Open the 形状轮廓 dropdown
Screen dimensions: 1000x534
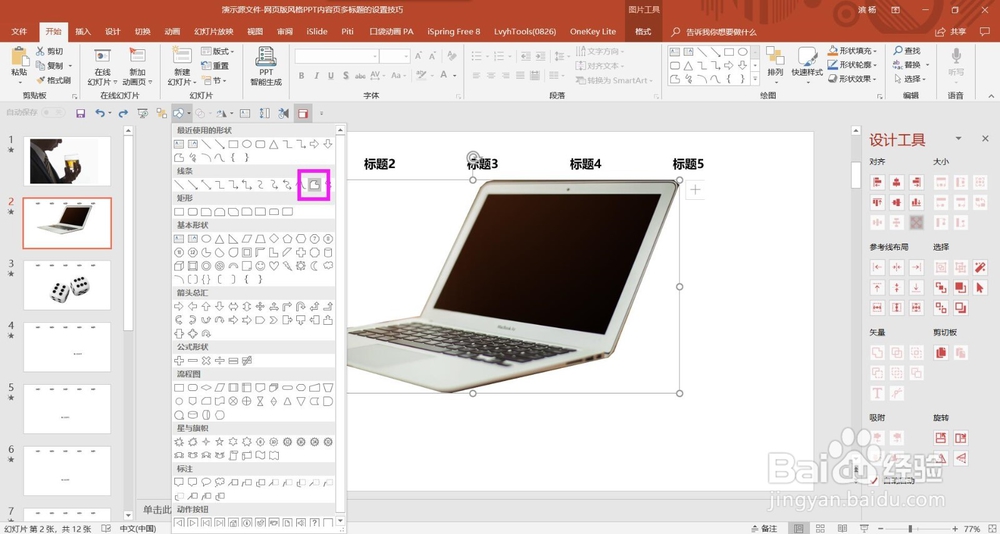tap(853, 64)
